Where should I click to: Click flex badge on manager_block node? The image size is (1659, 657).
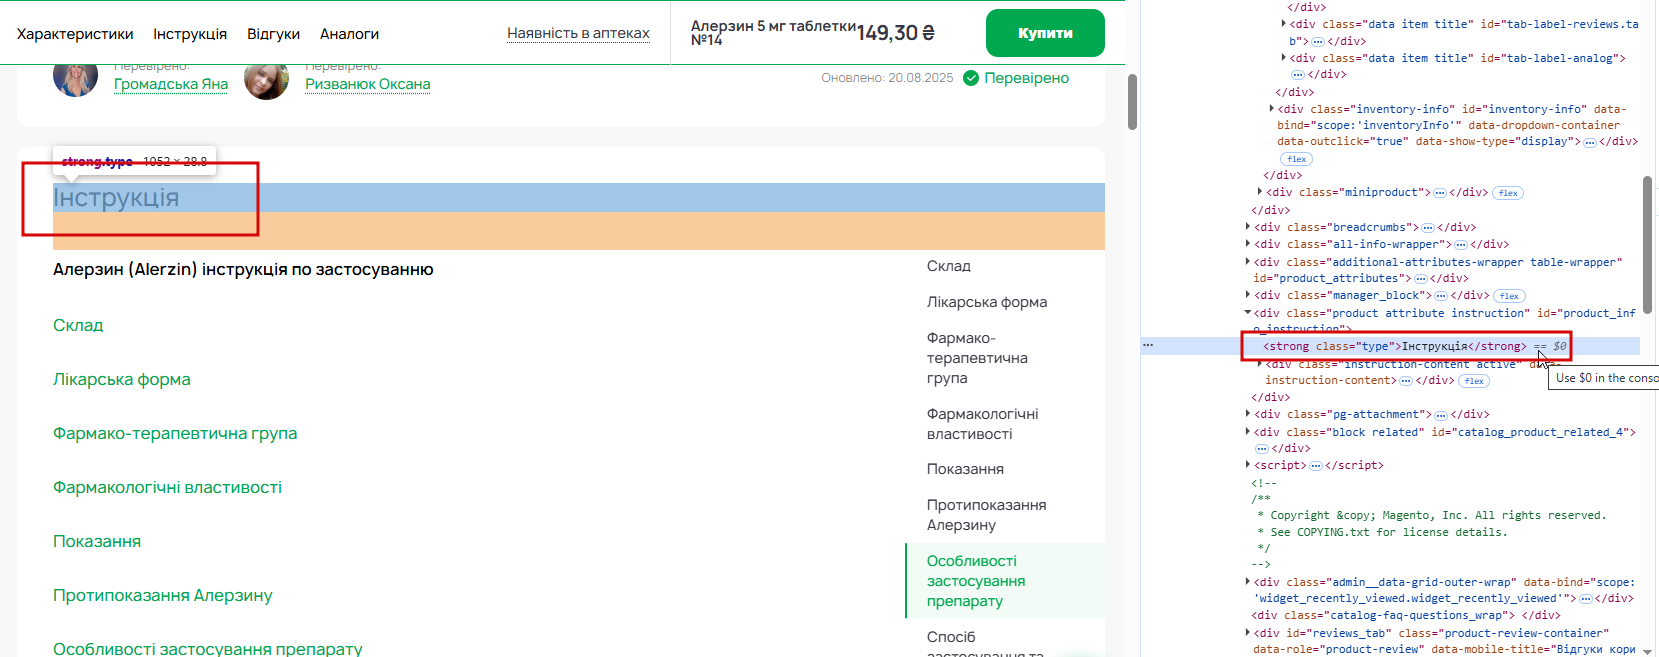[x=1509, y=296]
